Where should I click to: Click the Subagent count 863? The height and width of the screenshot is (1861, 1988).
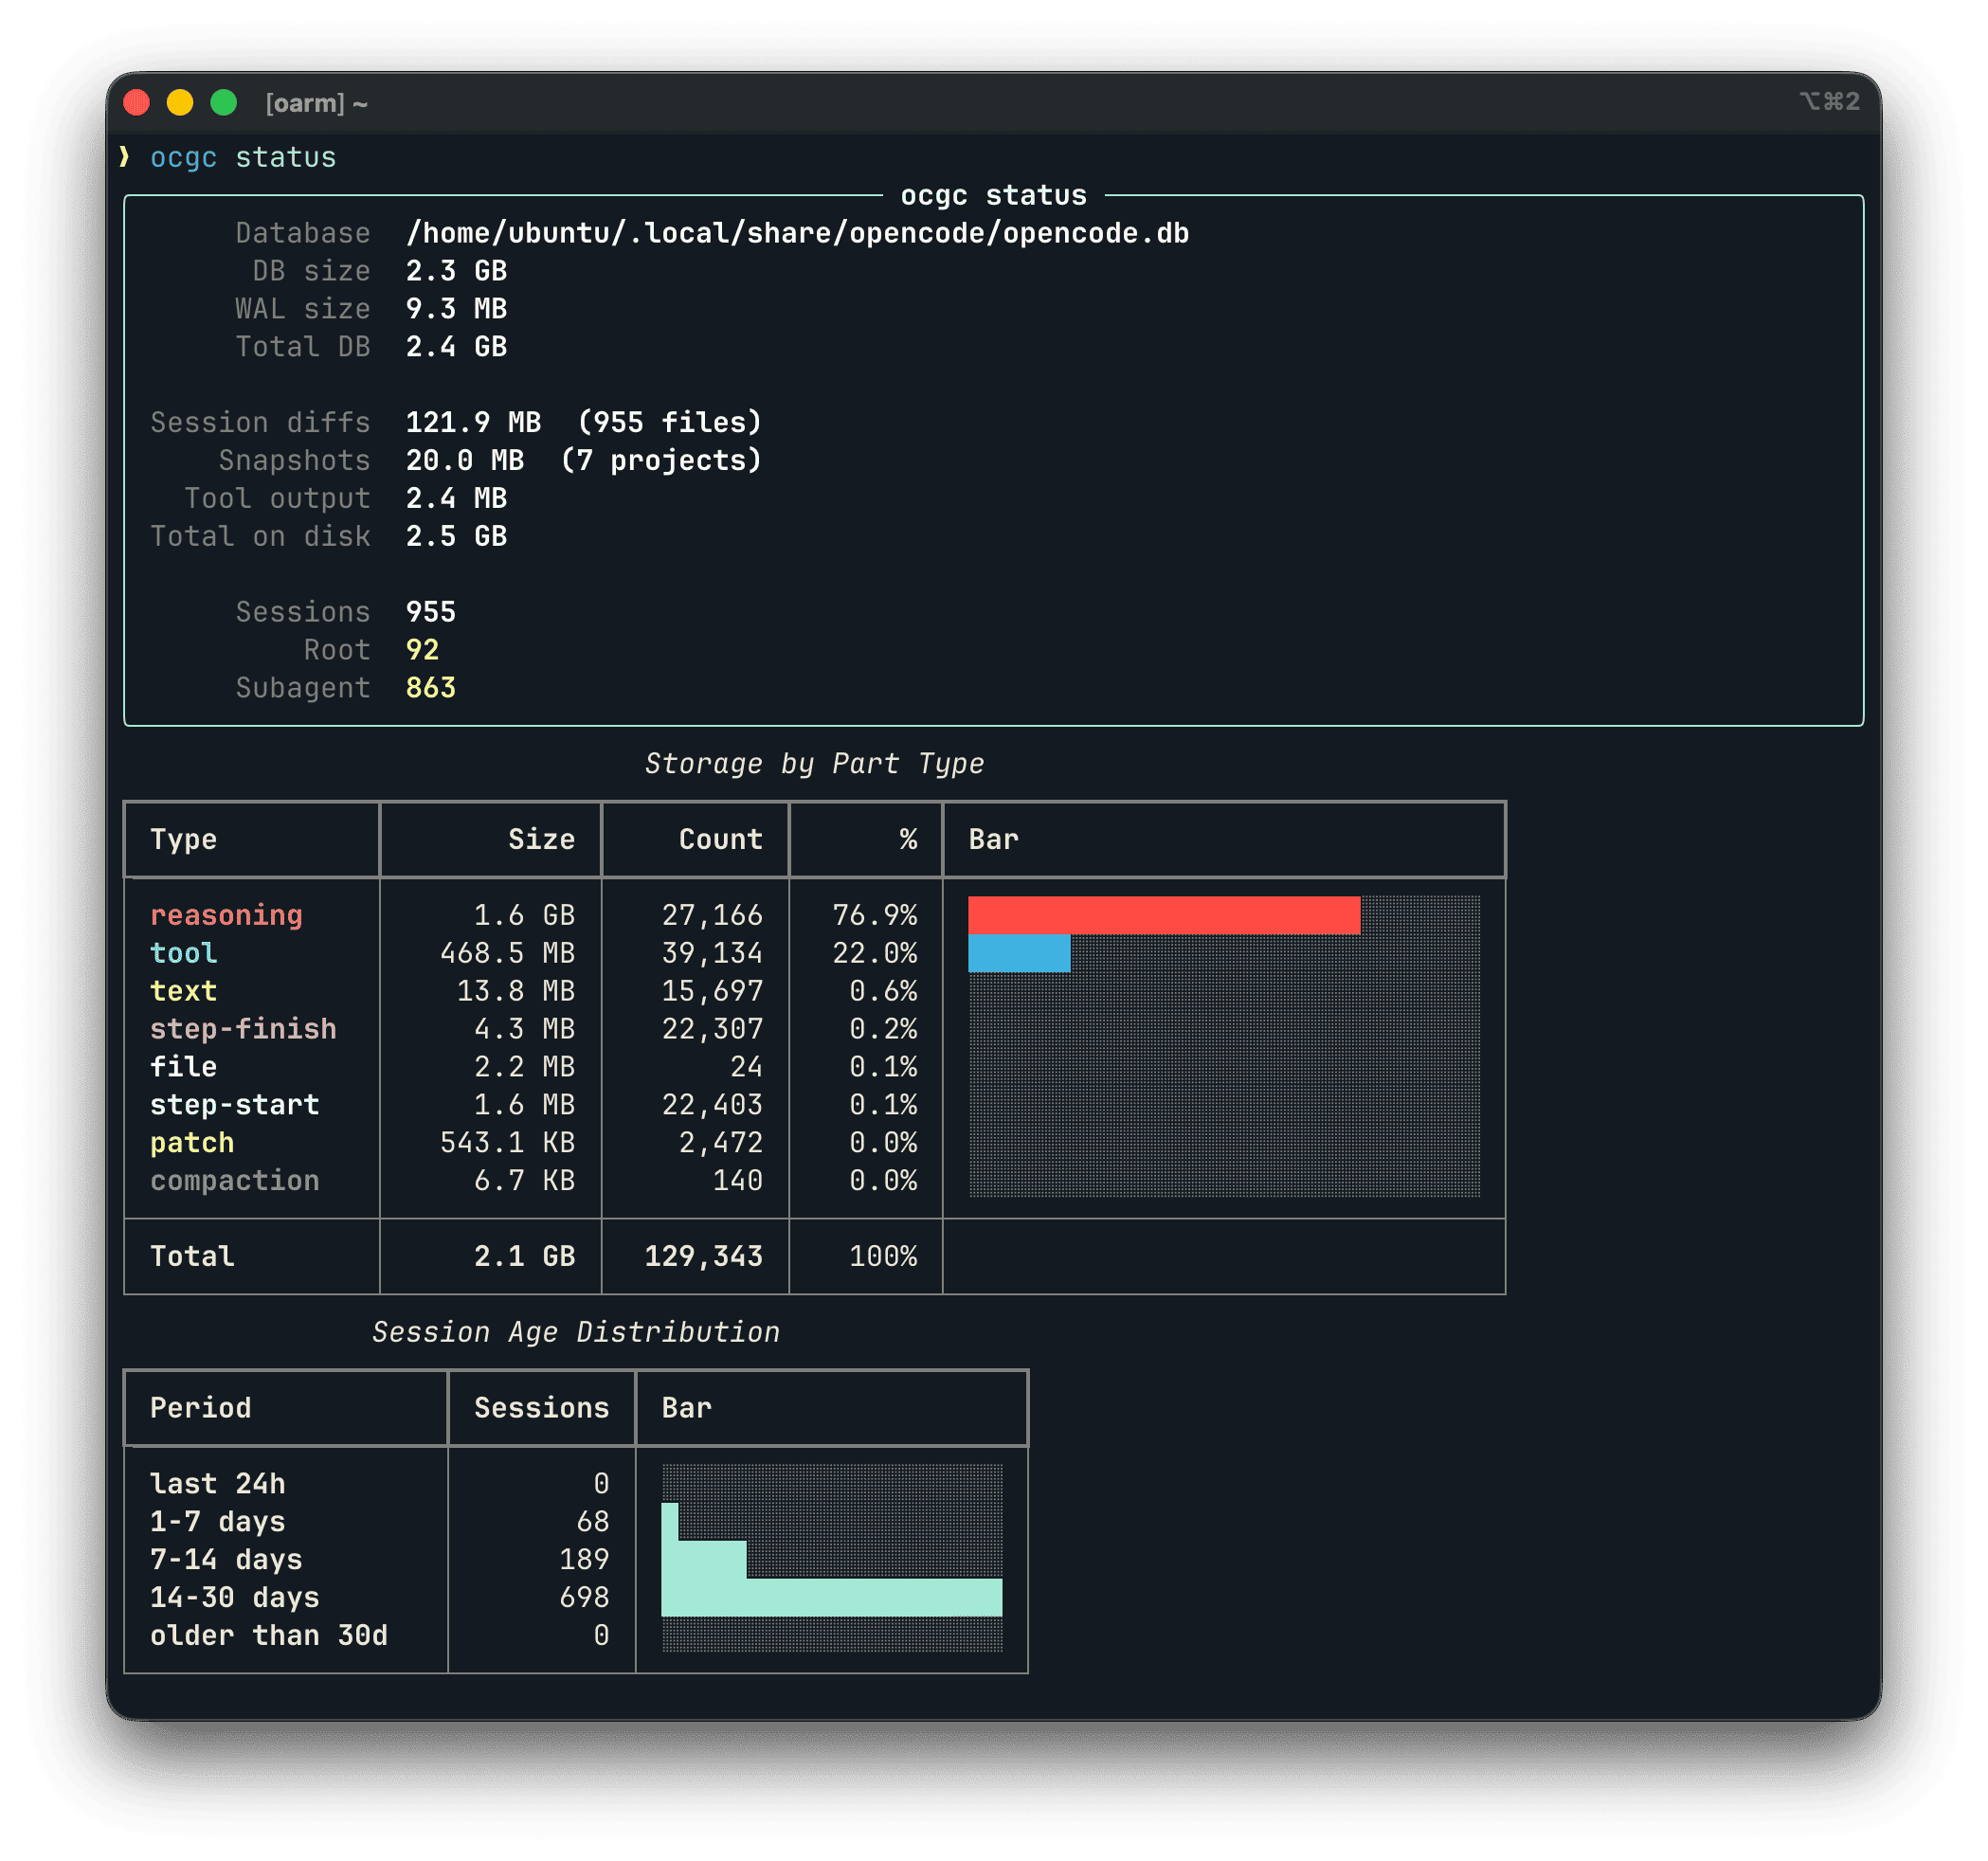tap(430, 688)
